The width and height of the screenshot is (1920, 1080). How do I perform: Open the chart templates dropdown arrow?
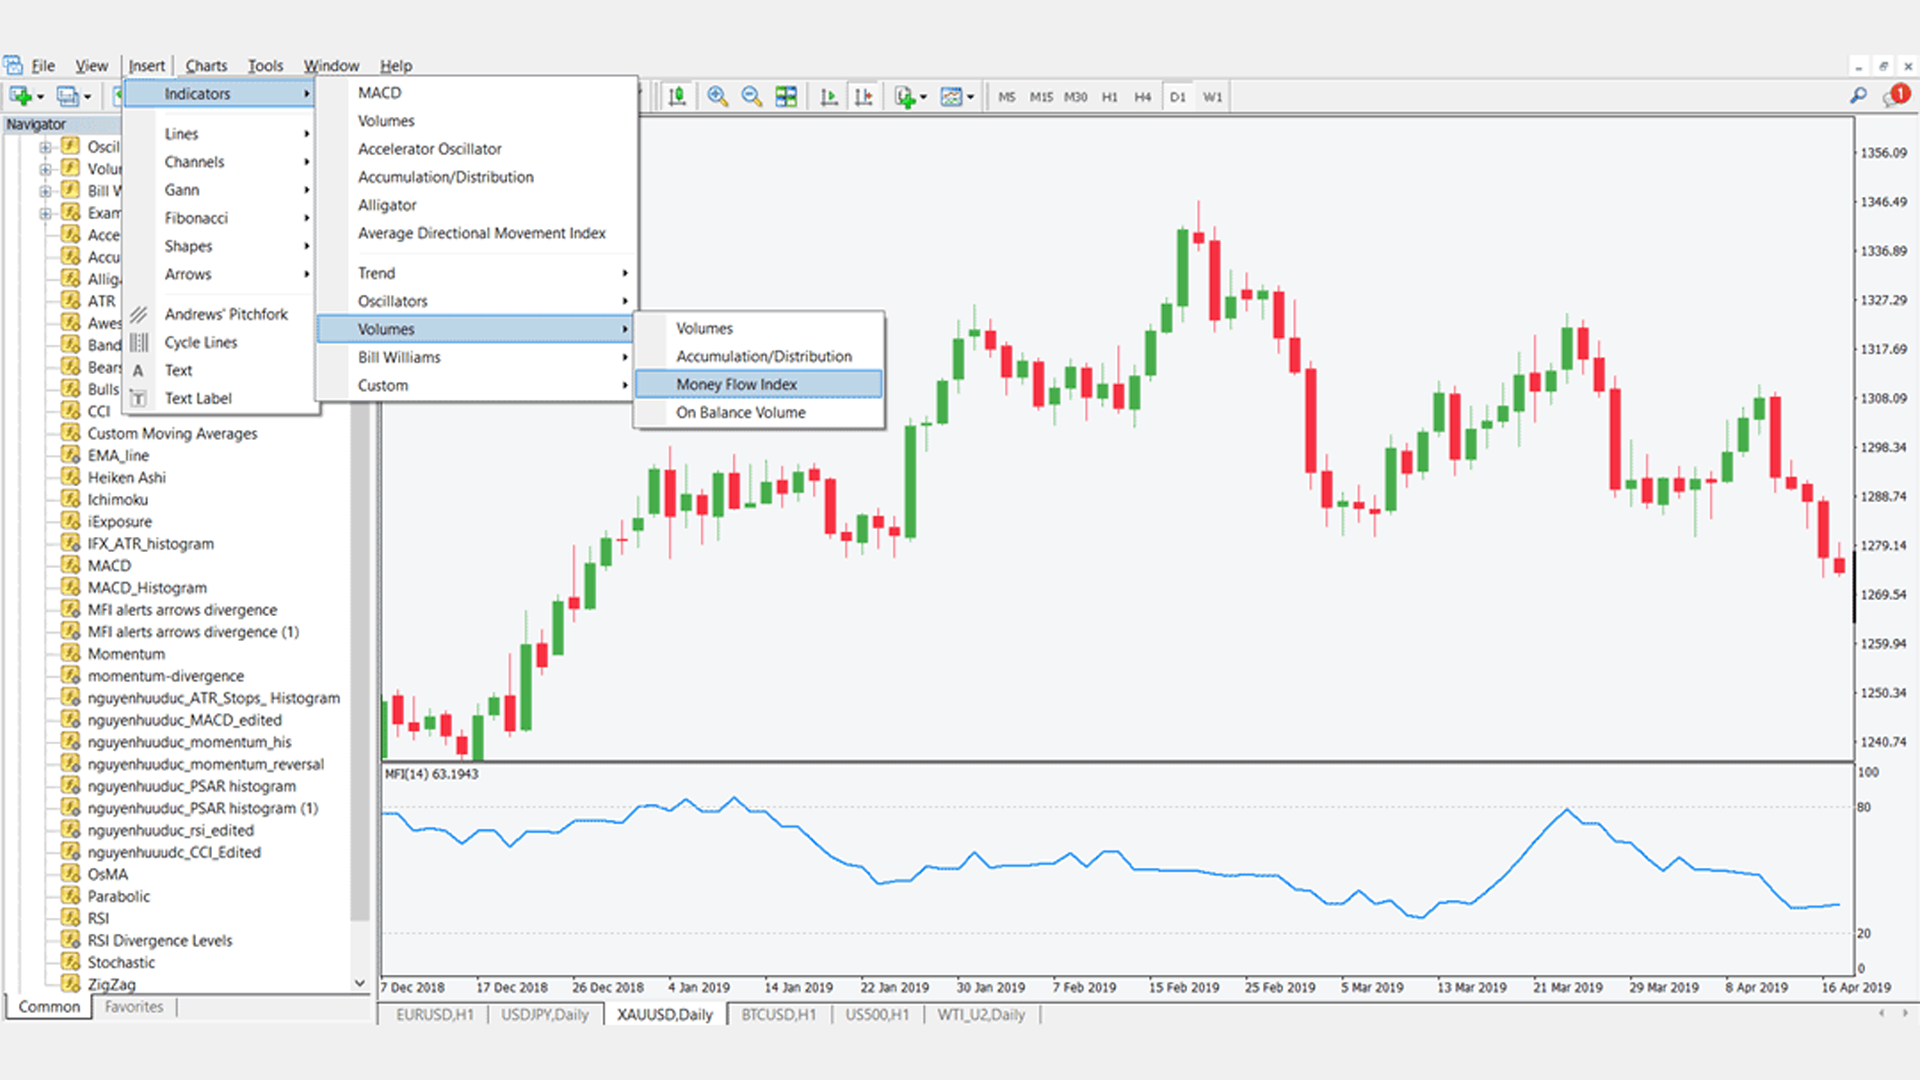[x=970, y=98]
